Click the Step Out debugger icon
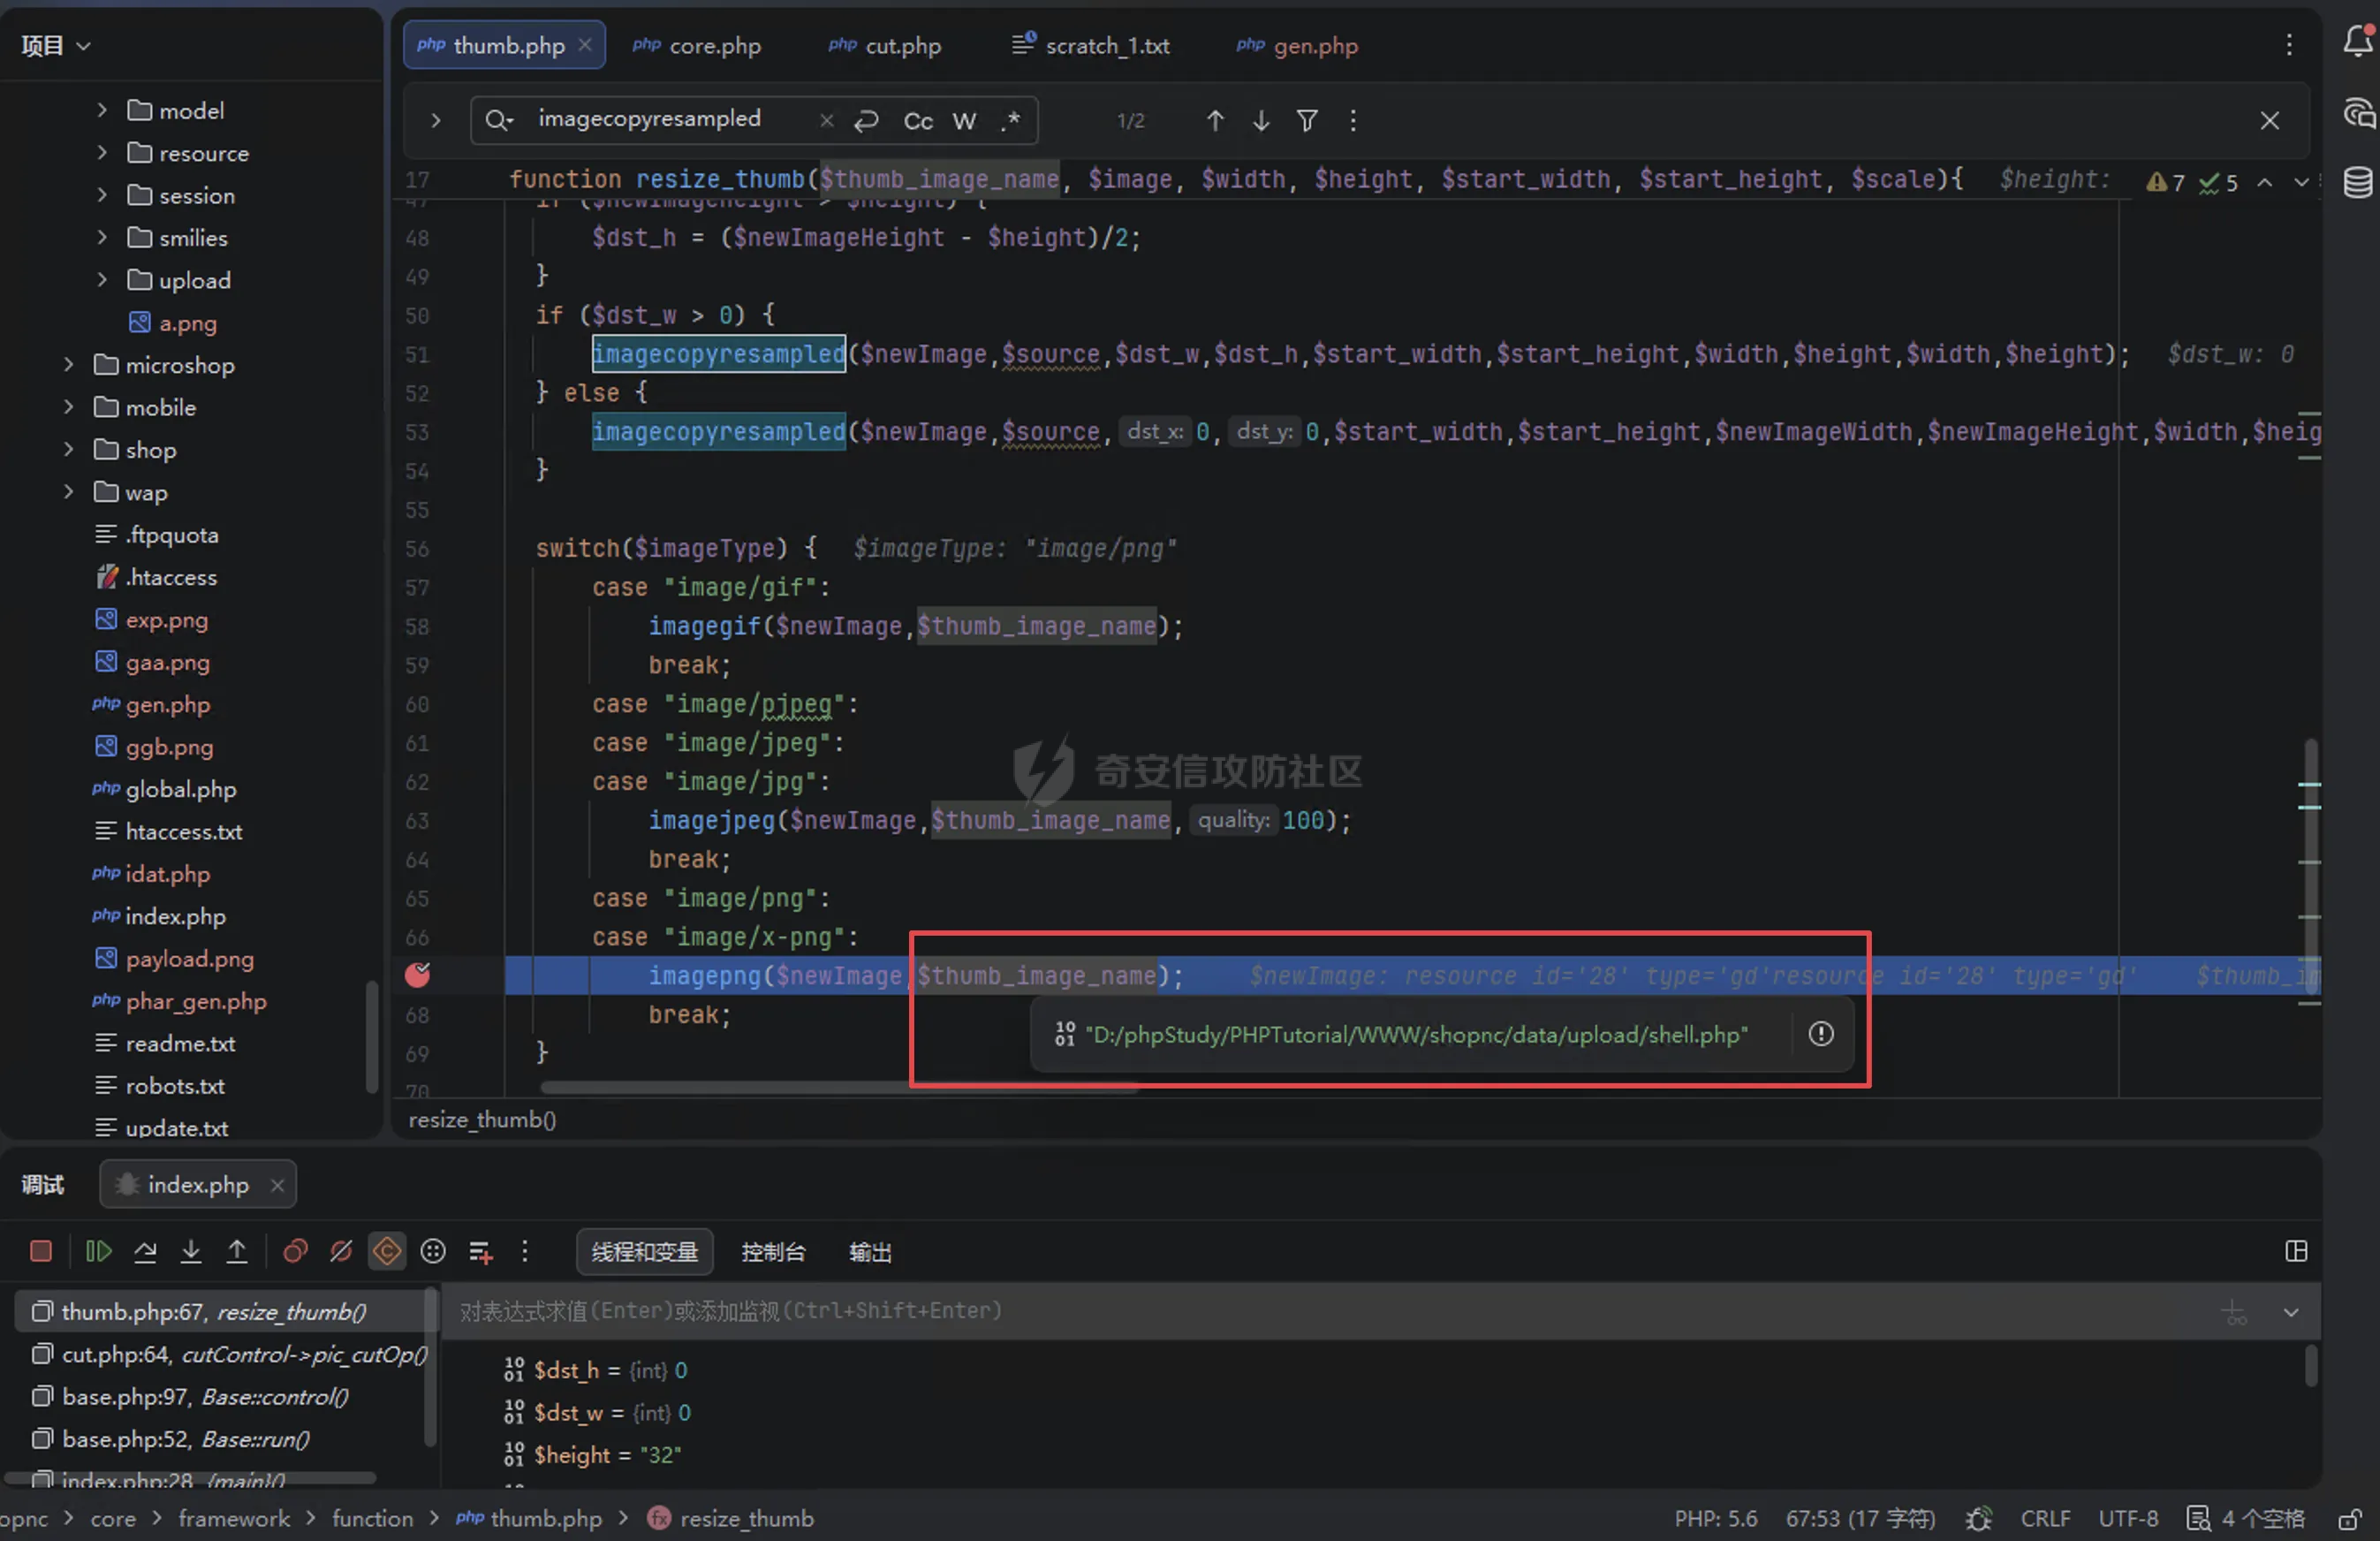2380x1541 pixels. 237,1251
